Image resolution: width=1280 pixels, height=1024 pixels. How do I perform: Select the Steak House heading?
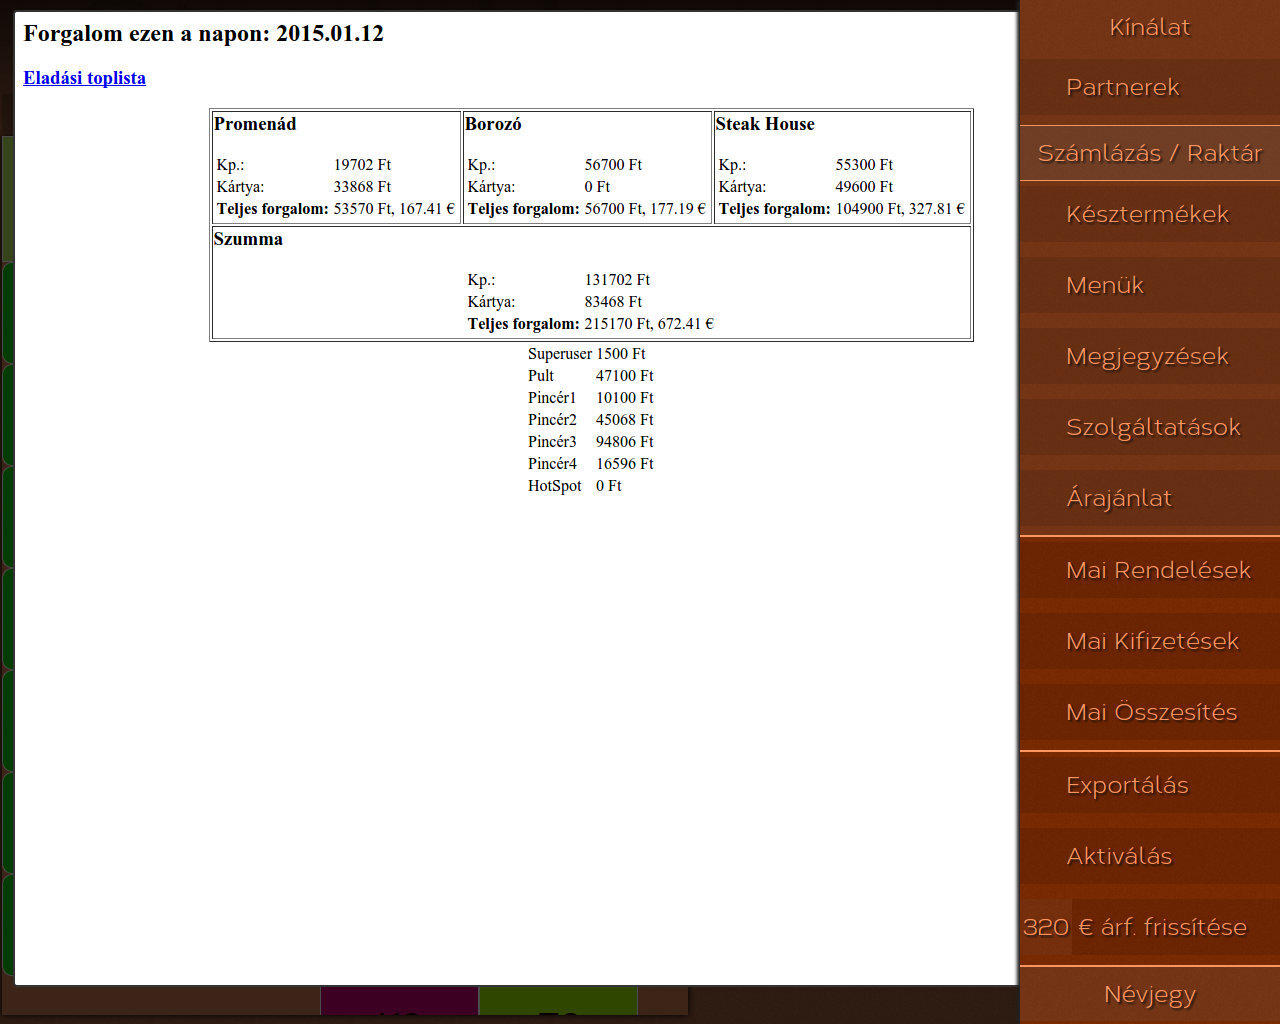[765, 124]
